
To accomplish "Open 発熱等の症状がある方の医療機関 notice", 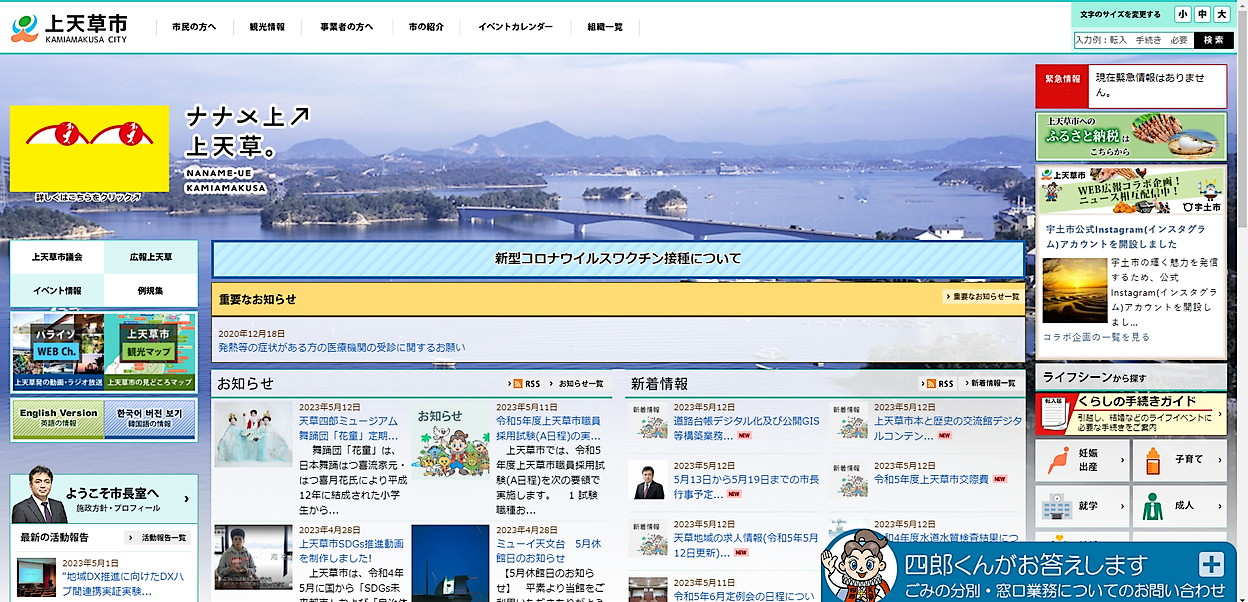I will pos(341,348).
